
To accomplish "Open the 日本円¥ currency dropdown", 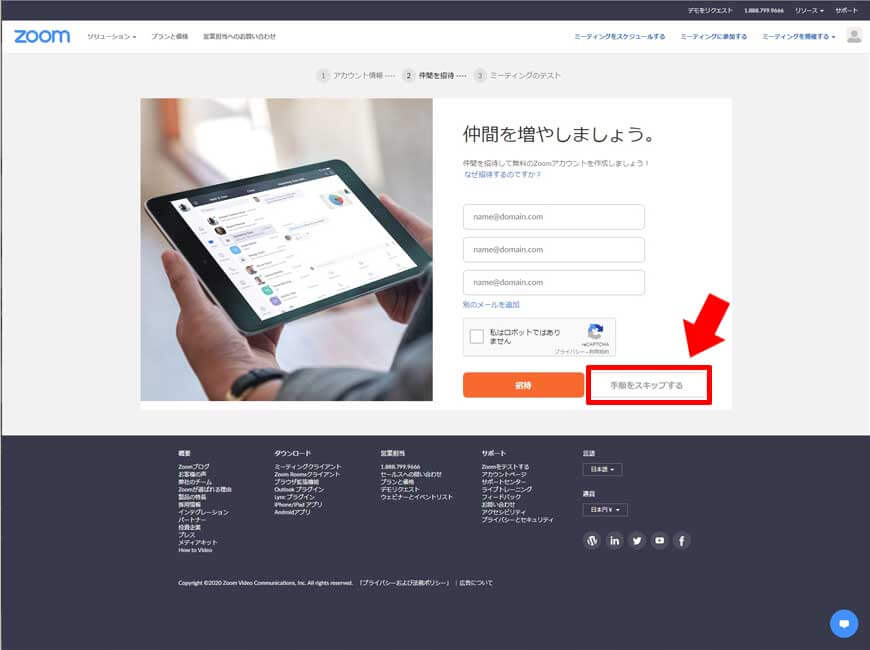I will point(605,510).
